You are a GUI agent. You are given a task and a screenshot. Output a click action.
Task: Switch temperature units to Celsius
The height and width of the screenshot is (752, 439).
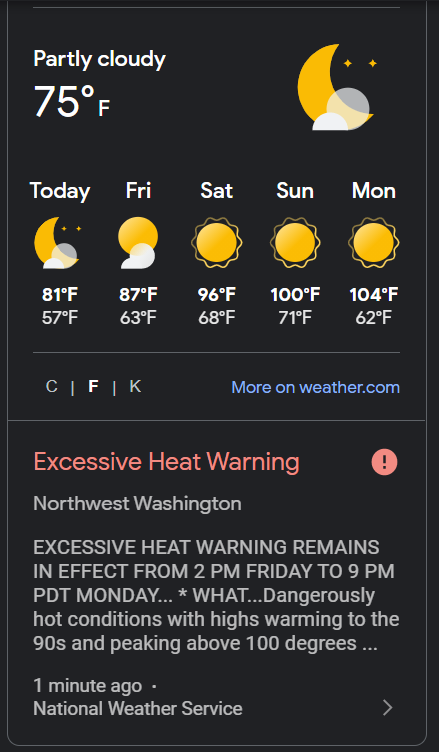[51, 387]
